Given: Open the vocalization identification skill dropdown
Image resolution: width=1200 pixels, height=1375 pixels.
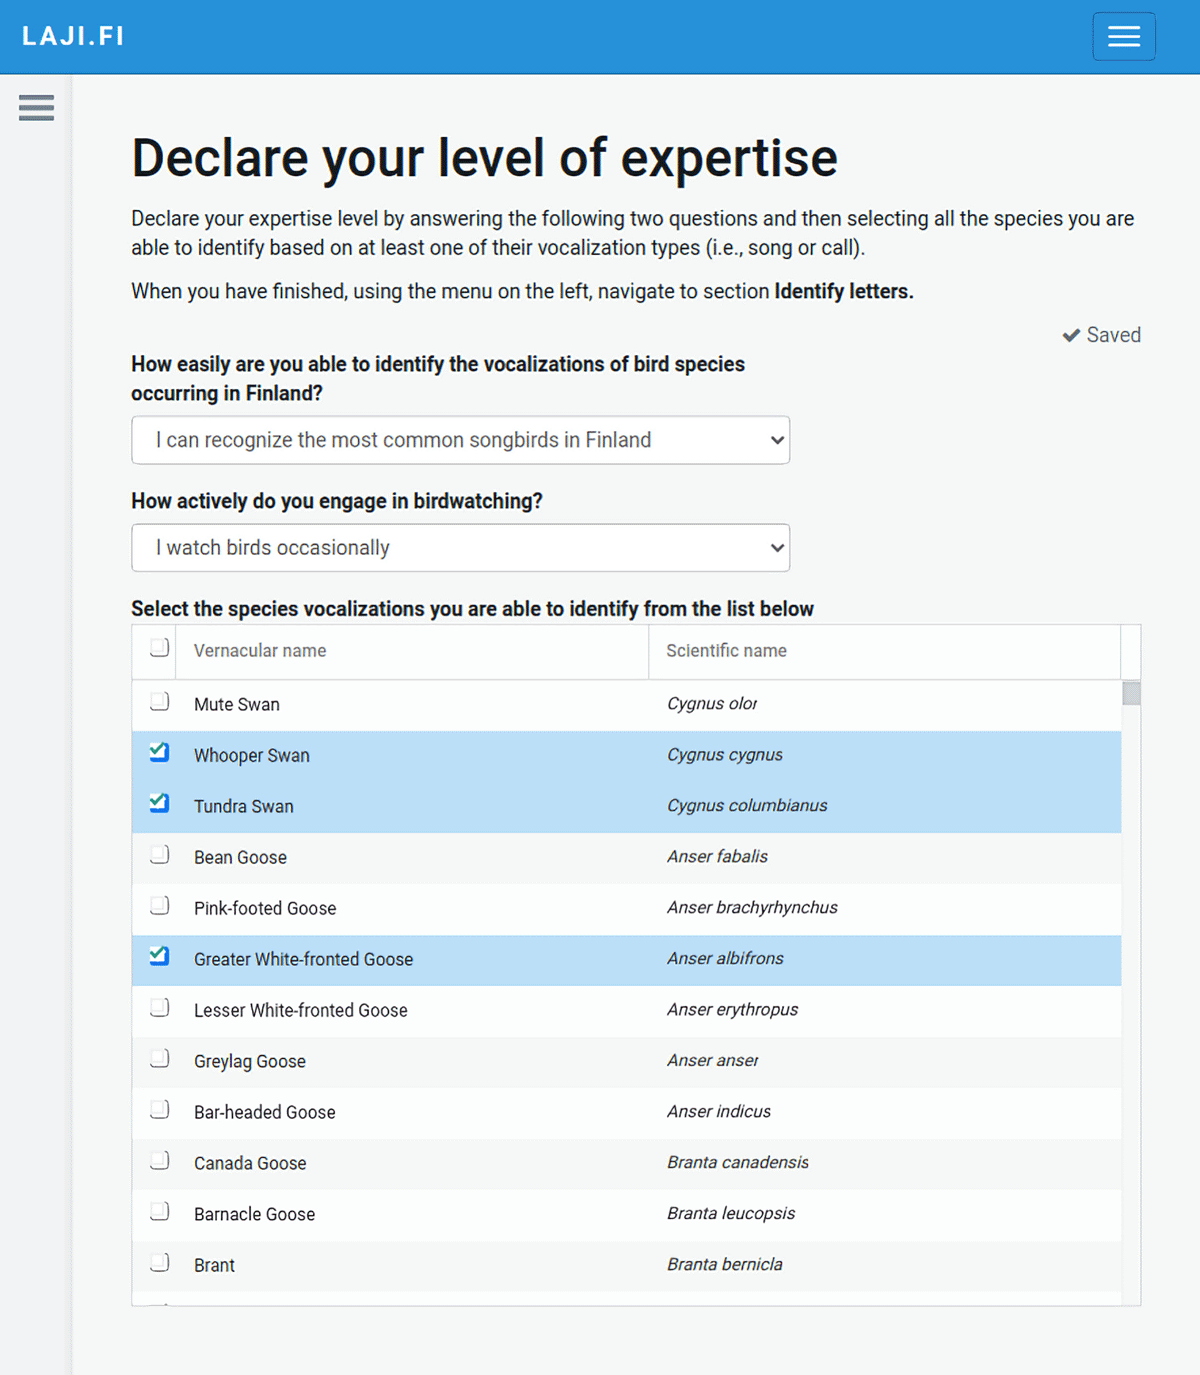Looking at the screenshot, I should pyautogui.click(x=460, y=440).
